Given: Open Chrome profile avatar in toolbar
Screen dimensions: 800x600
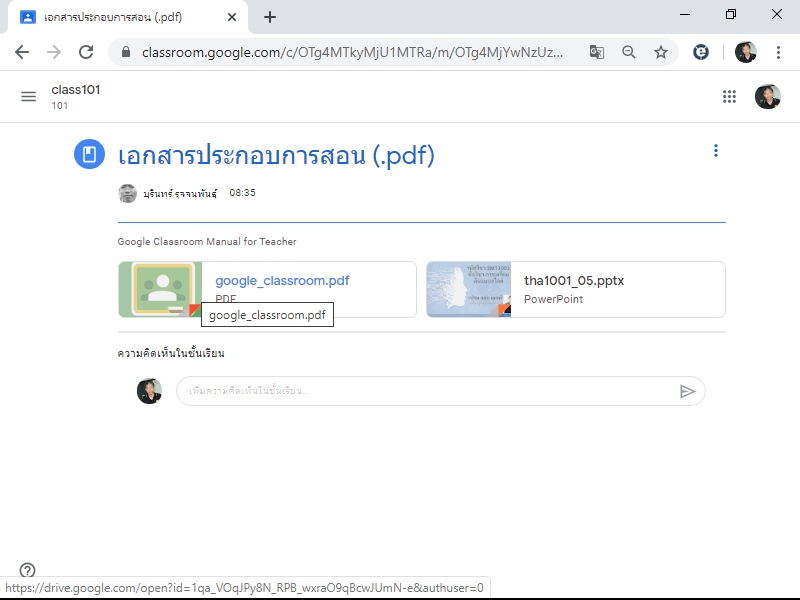Looking at the screenshot, I should [x=745, y=52].
